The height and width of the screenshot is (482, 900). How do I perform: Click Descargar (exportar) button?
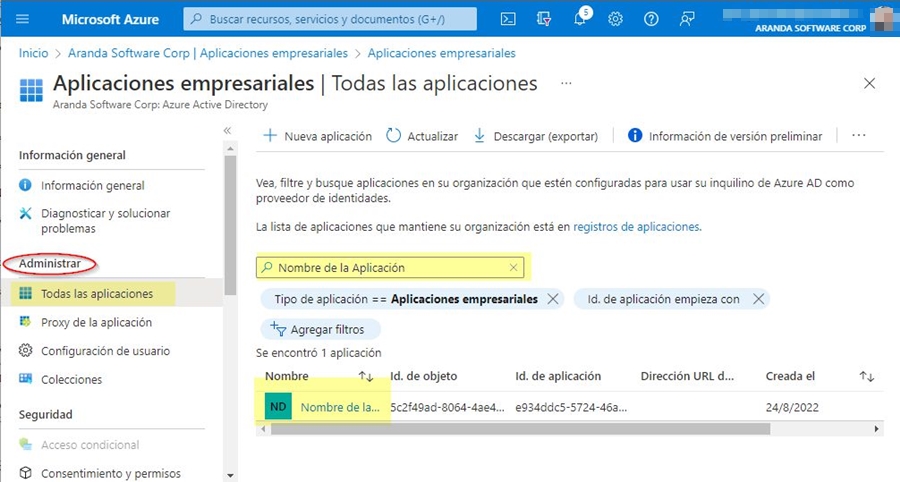pos(535,136)
